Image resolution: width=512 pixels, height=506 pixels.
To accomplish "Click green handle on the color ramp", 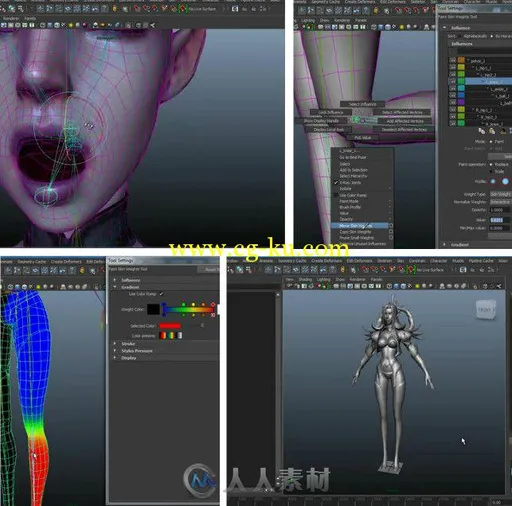I will (184, 305).
